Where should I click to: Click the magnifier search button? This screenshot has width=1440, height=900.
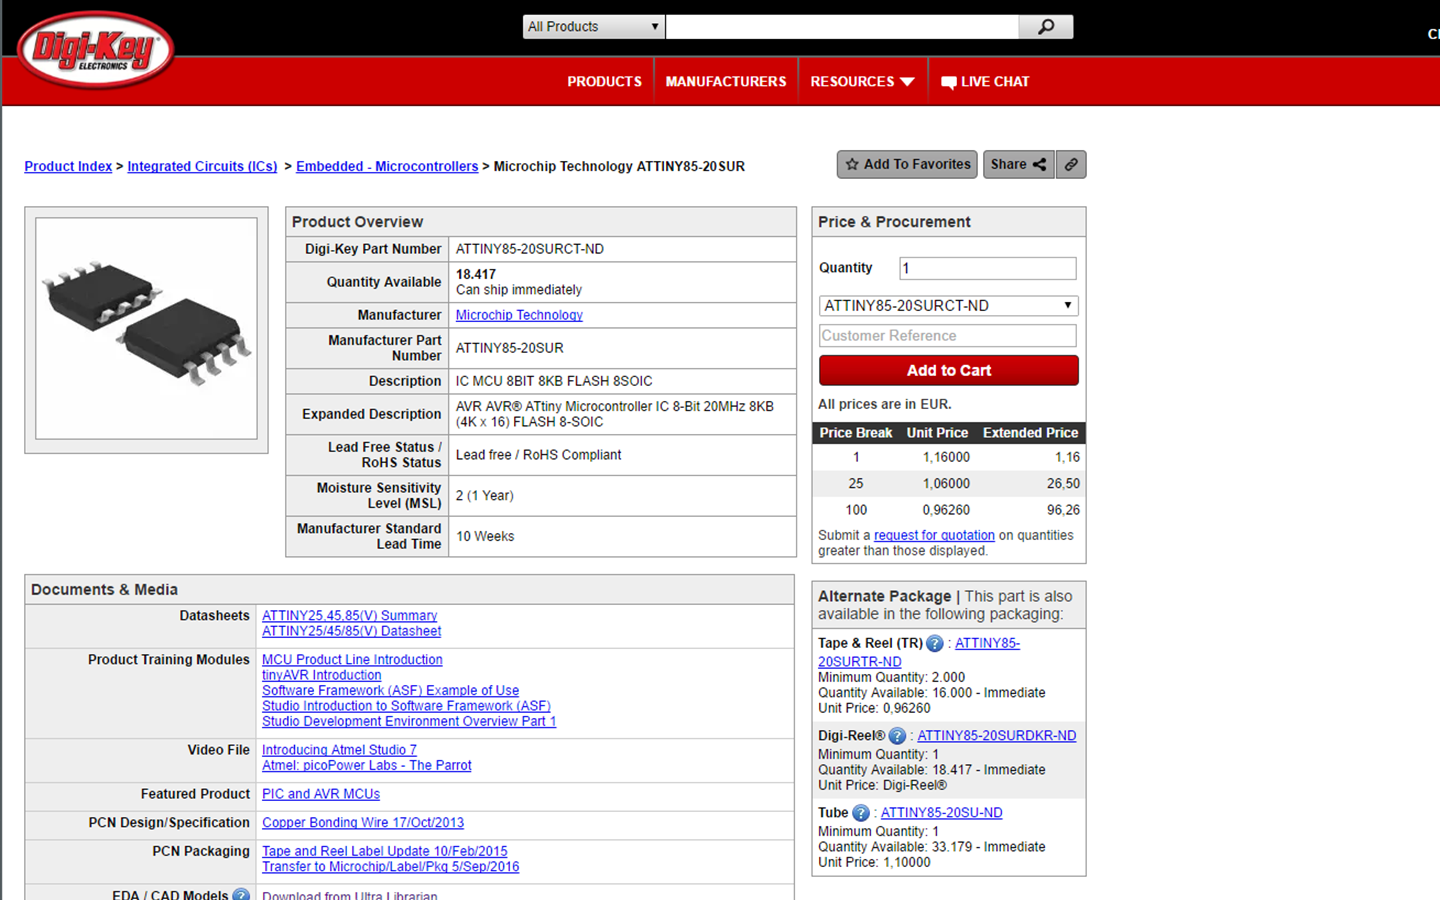1046,26
